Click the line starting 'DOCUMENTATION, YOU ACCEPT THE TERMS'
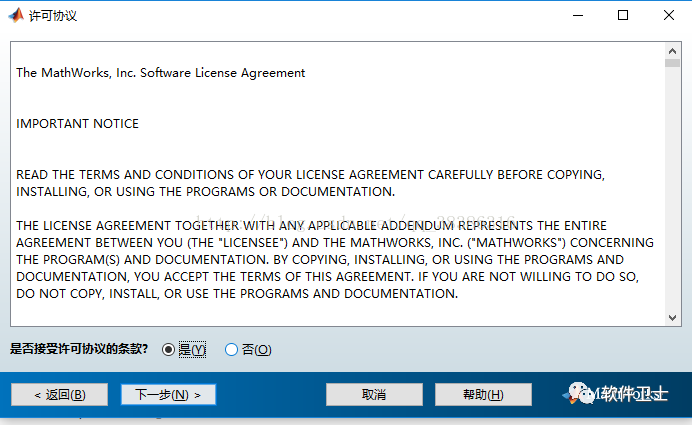 [x=327, y=277]
